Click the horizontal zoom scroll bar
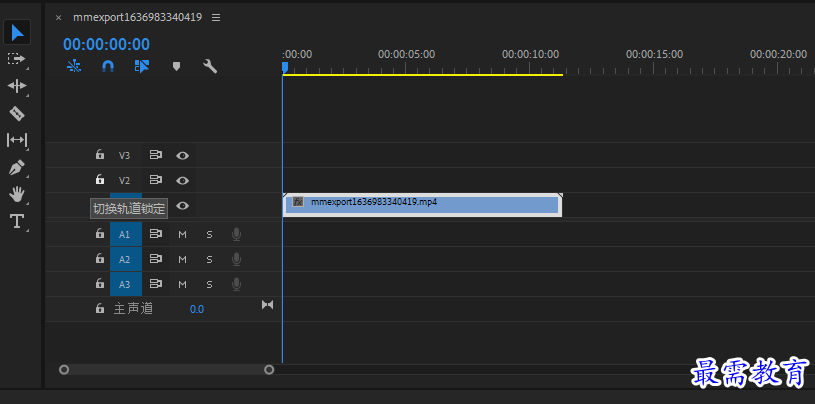Viewport: 815px width, 404px height. click(x=166, y=370)
